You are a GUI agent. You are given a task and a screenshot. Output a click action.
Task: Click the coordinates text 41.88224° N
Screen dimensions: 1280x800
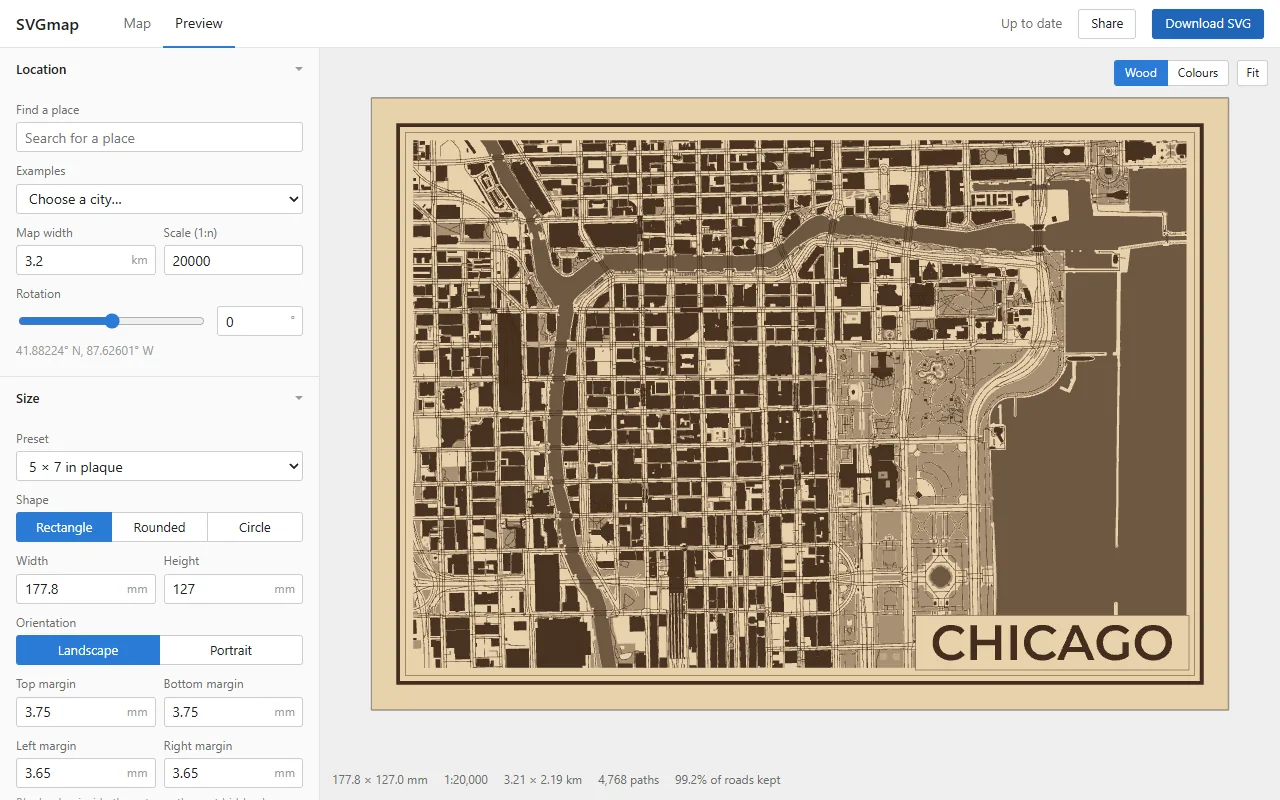click(x=85, y=351)
